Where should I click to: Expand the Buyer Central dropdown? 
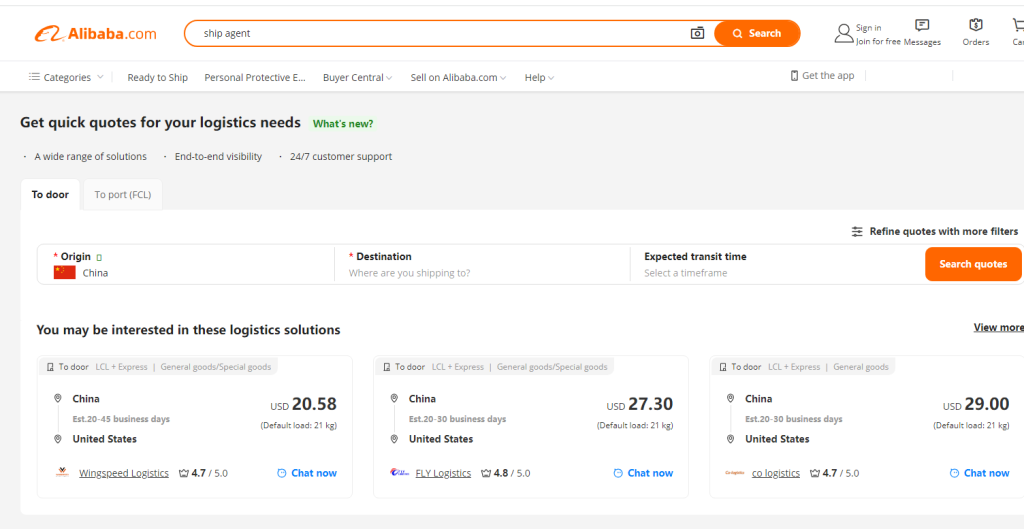point(357,77)
